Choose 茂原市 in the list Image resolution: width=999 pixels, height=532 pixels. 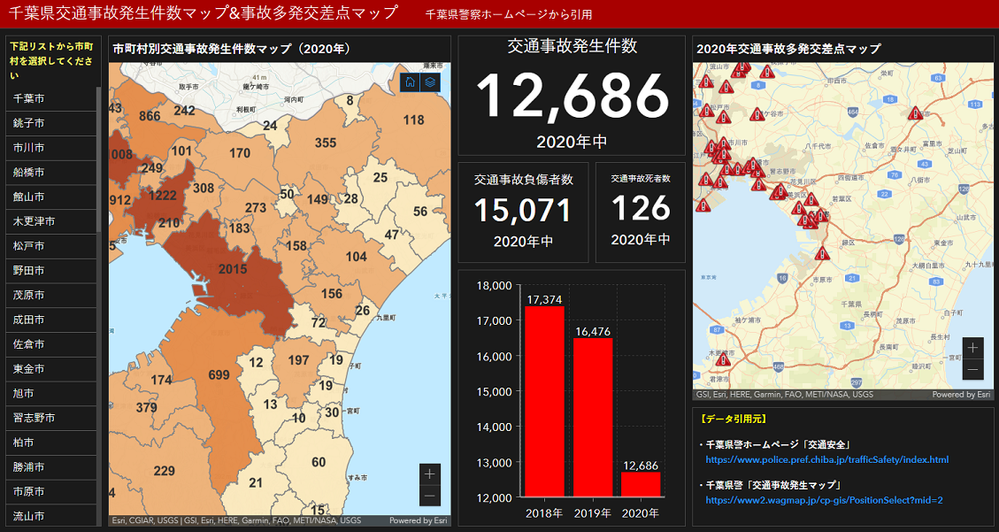(51, 295)
